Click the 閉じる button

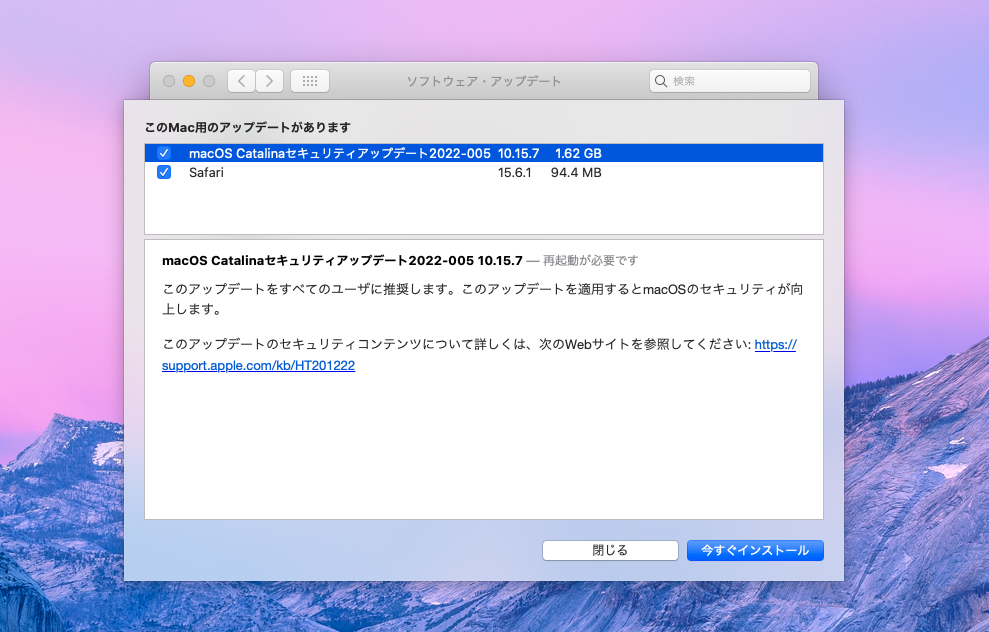pyautogui.click(x=610, y=550)
